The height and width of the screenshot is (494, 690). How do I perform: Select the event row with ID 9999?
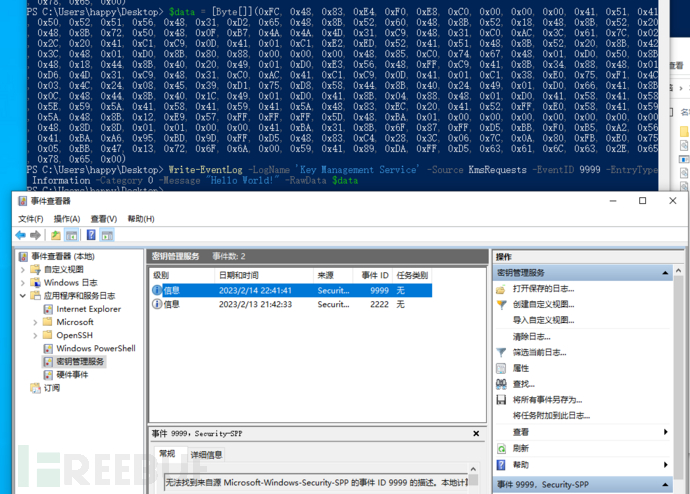(x=291, y=291)
